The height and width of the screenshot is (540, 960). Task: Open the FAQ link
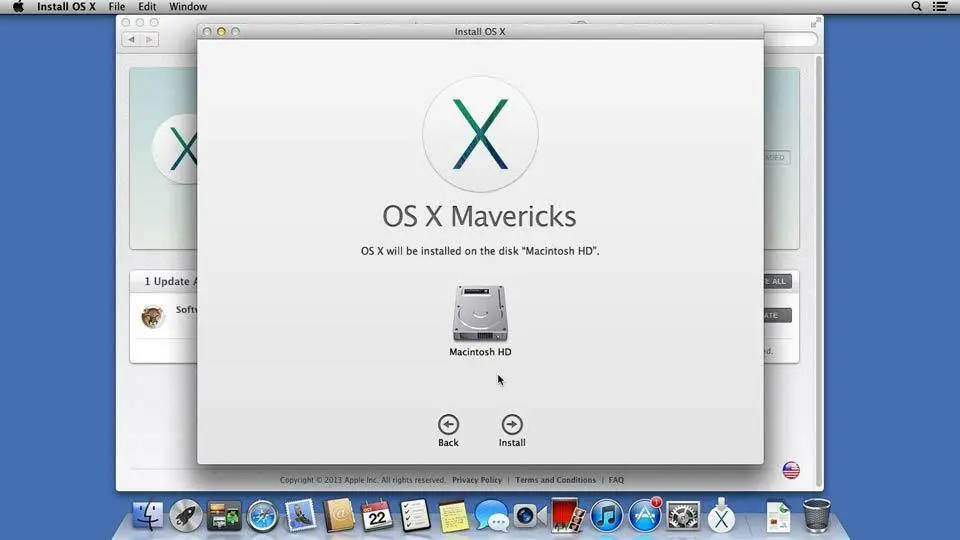[616, 480]
